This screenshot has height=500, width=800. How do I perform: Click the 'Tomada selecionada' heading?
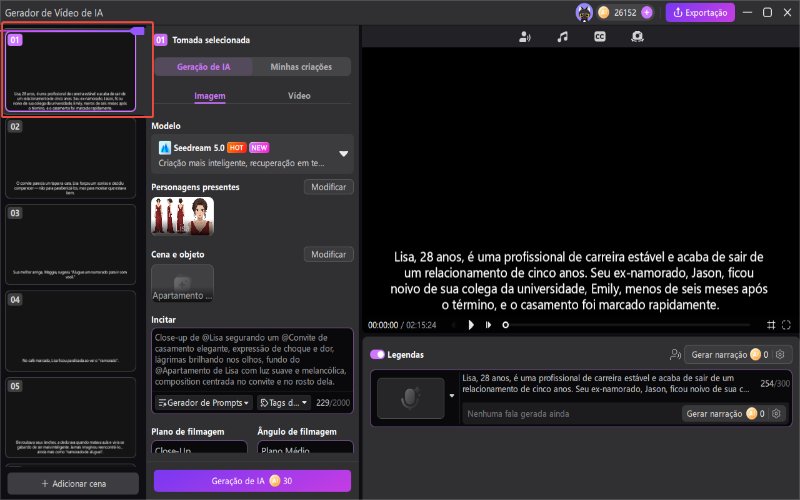[211, 40]
